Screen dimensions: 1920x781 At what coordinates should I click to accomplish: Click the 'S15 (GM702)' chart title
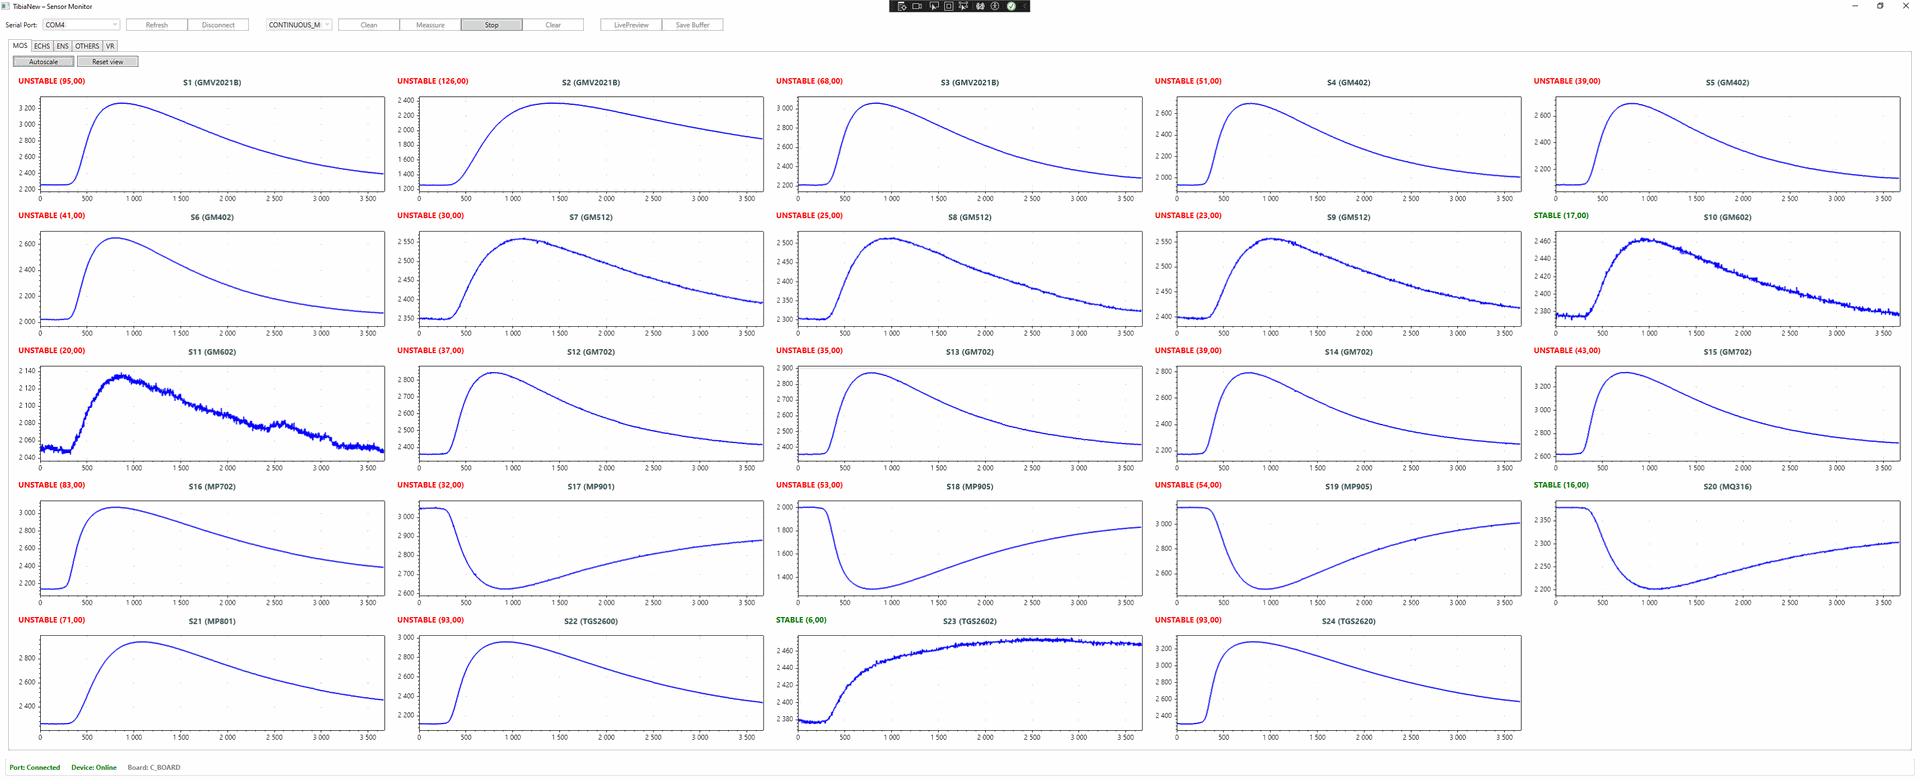(1728, 352)
